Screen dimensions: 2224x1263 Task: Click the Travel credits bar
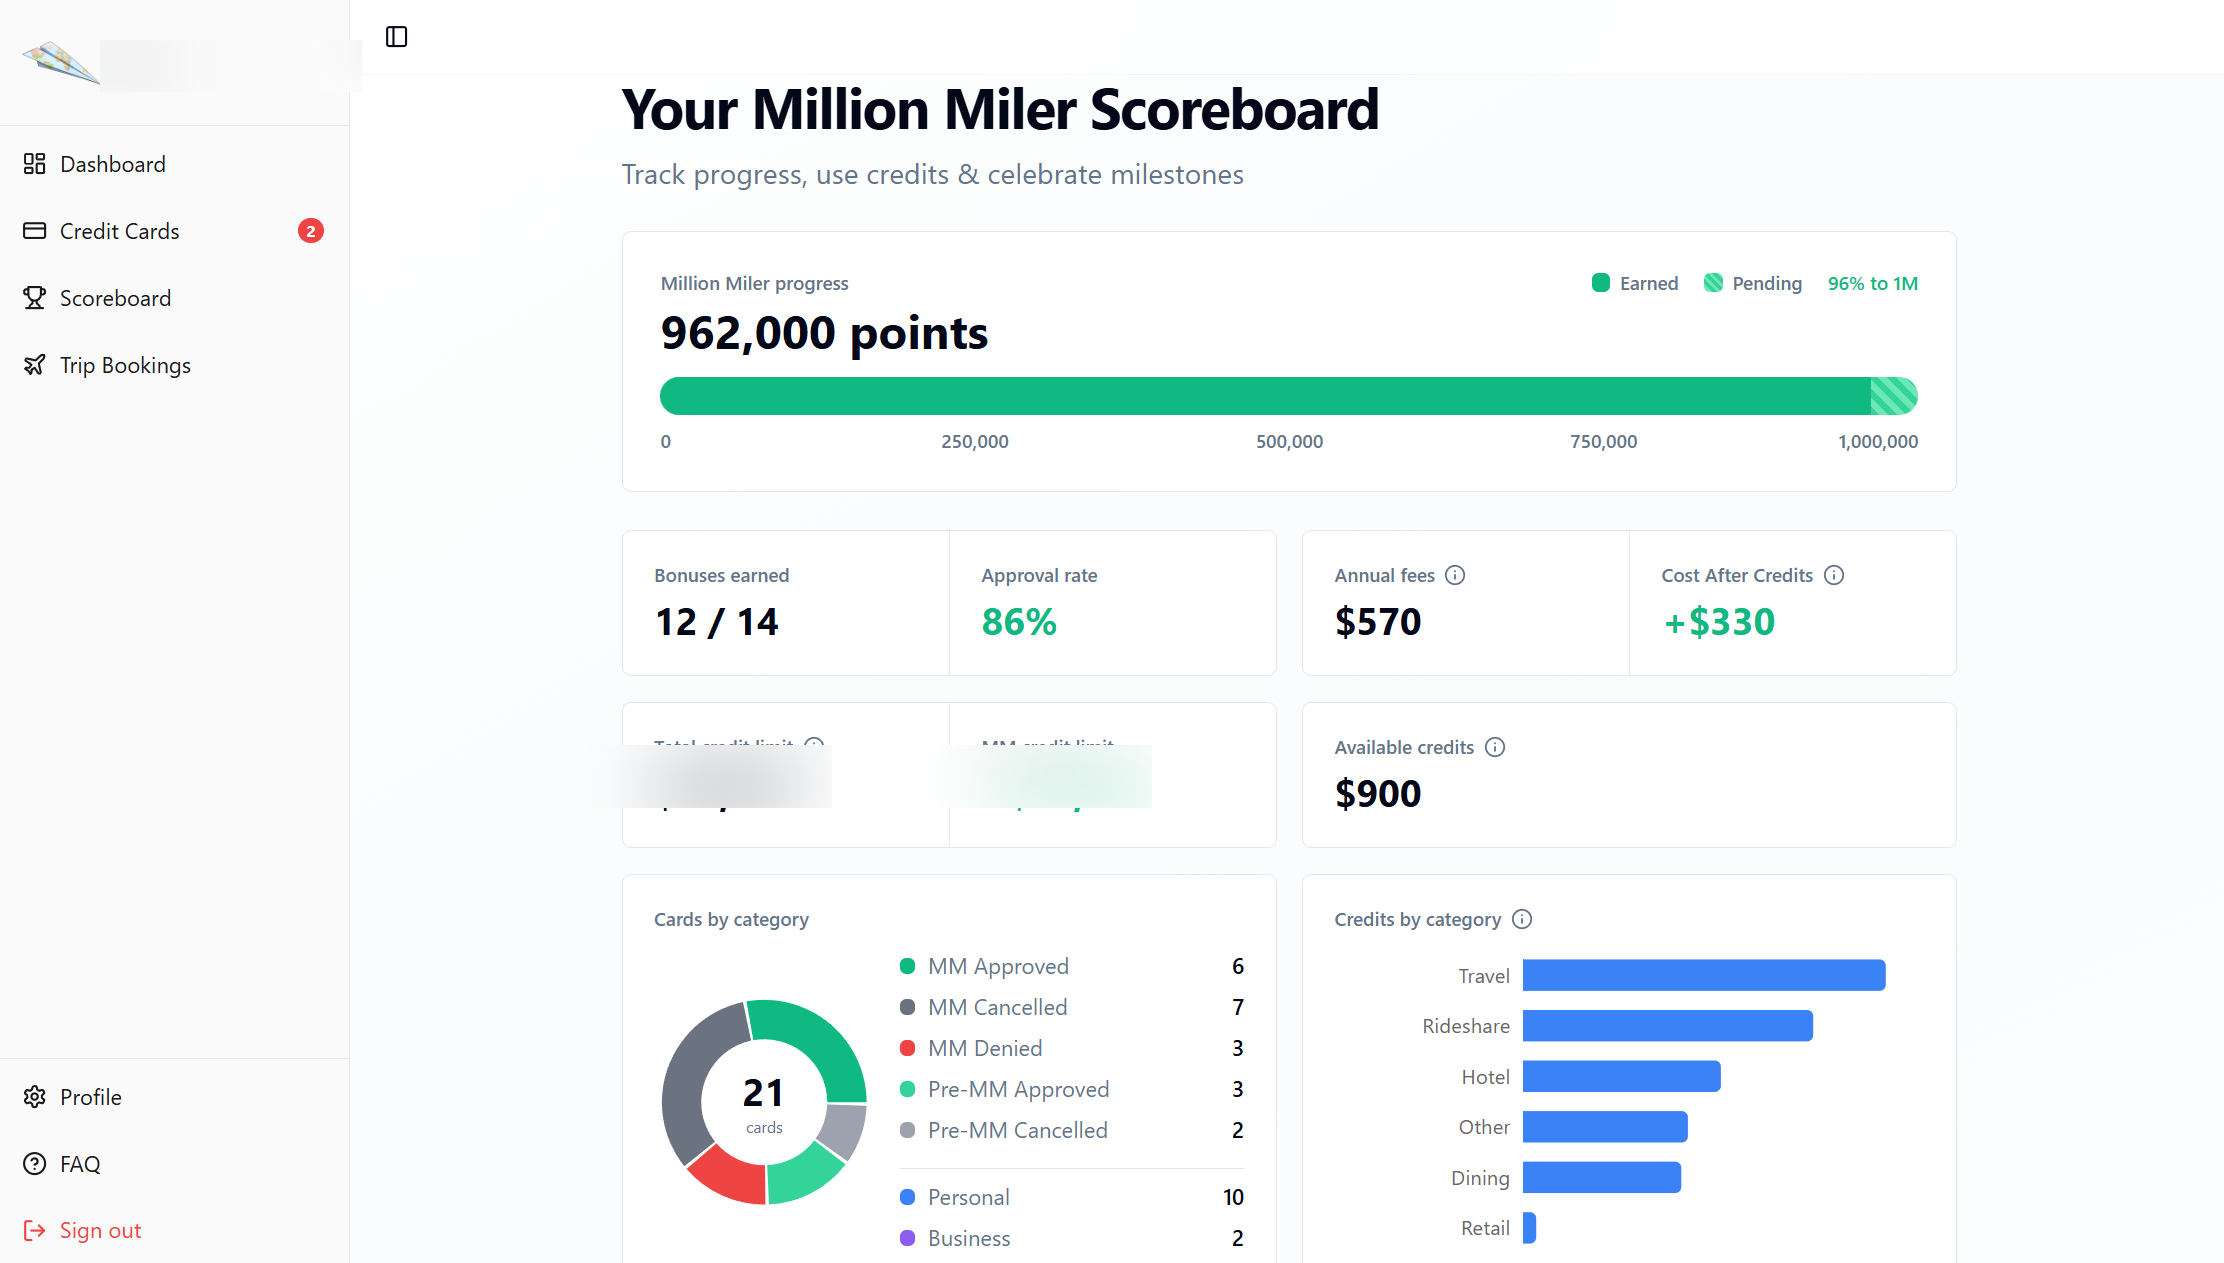(1704, 975)
